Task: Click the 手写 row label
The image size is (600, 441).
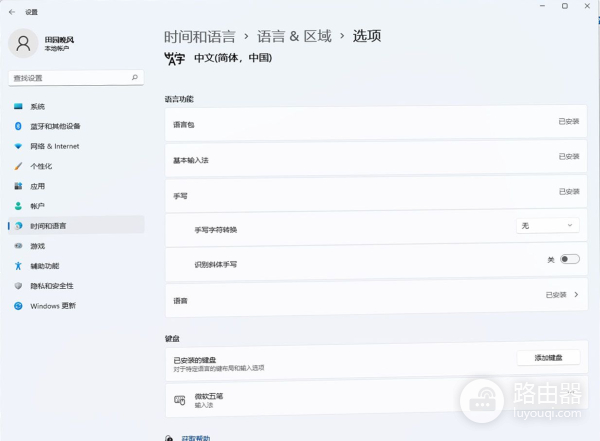Action: pos(180,196)
